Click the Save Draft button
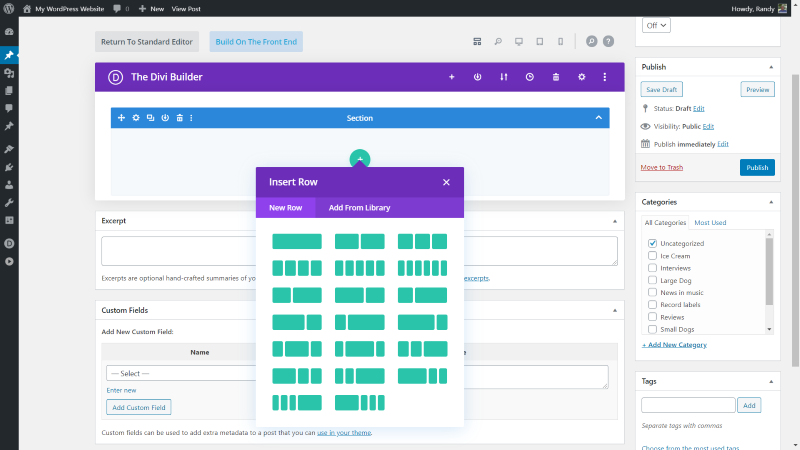The width and height of the screenshot is (800, 450). point(661,89)
